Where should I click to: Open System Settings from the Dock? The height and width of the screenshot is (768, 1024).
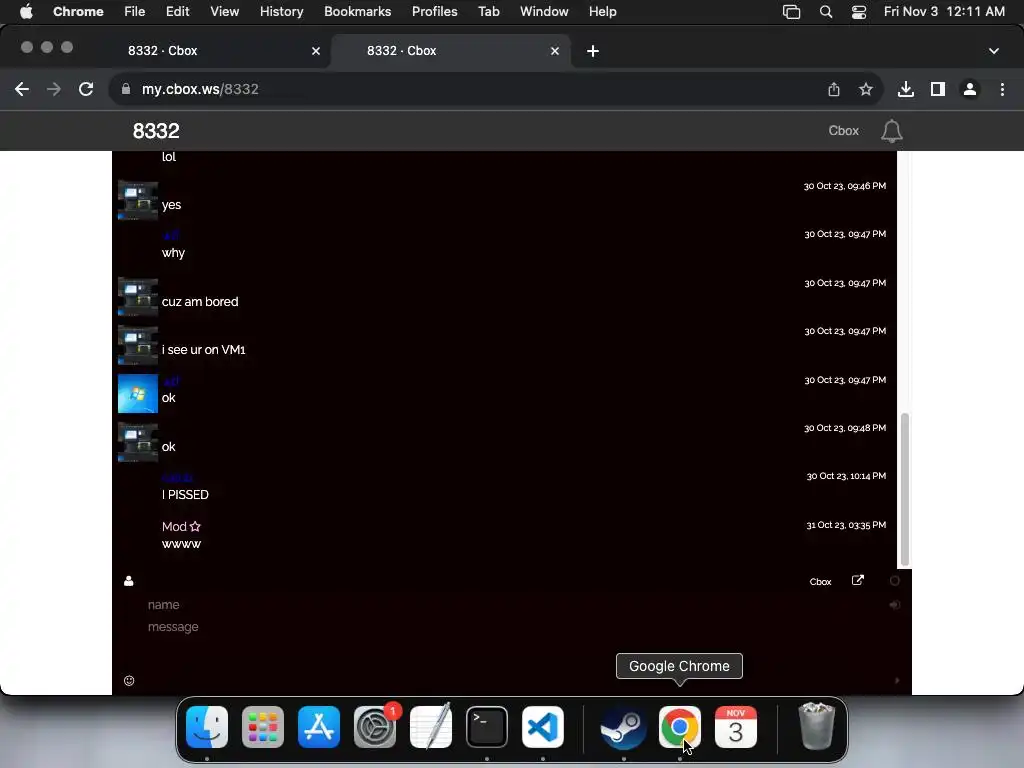tap(375, 727)
